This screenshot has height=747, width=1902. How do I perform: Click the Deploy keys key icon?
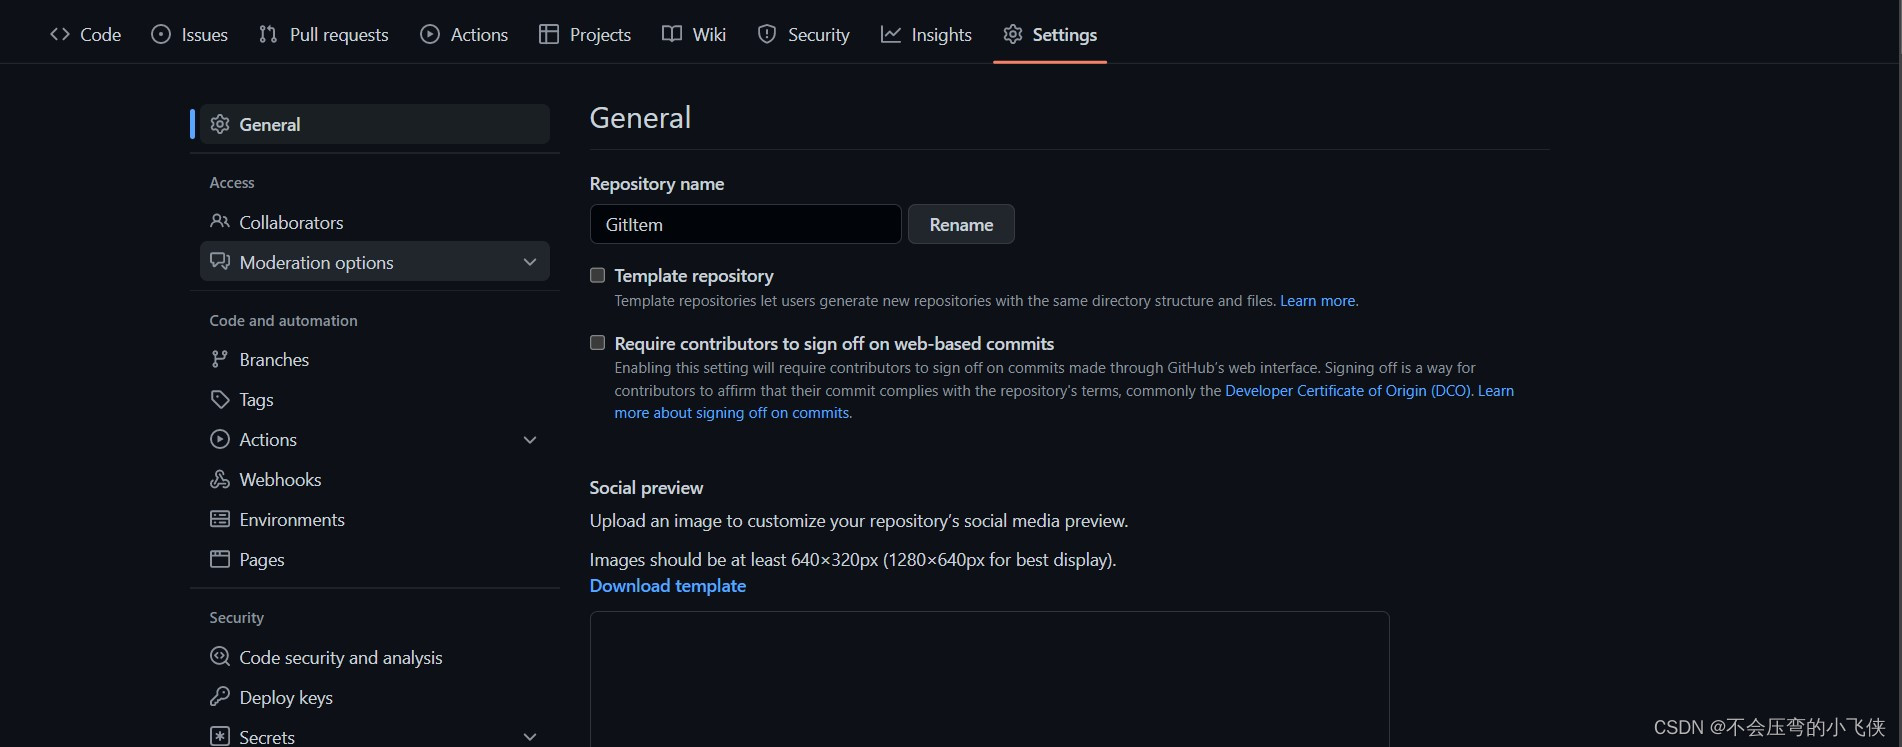(x=220, y=696)
